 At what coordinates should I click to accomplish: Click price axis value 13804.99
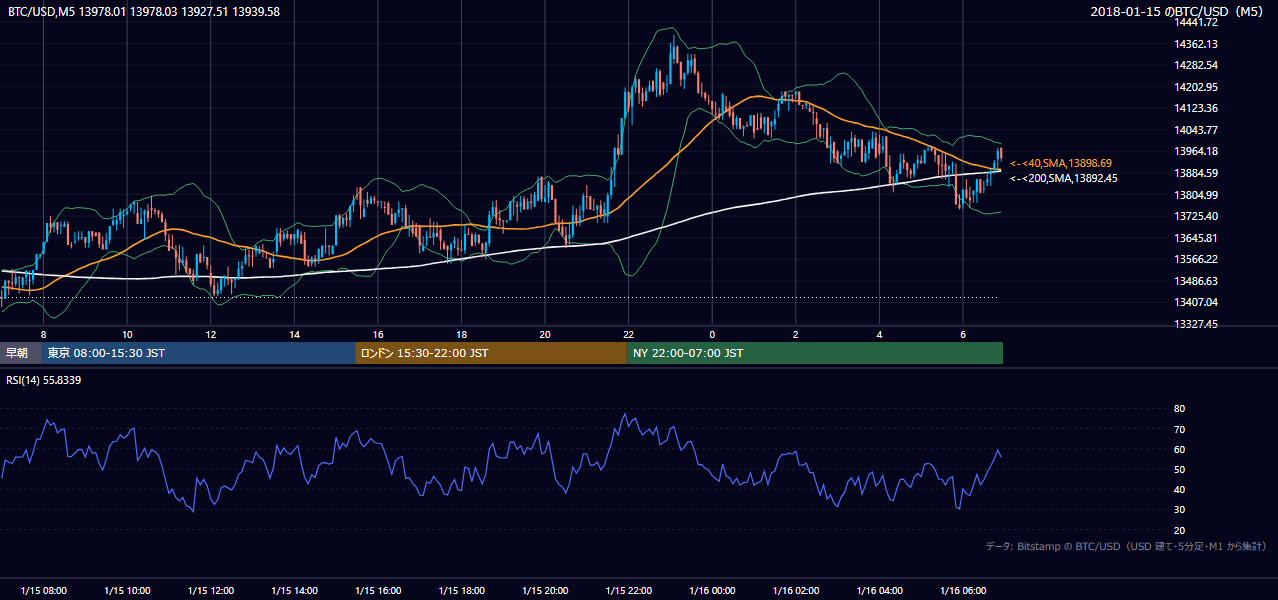pos(1196,195)
